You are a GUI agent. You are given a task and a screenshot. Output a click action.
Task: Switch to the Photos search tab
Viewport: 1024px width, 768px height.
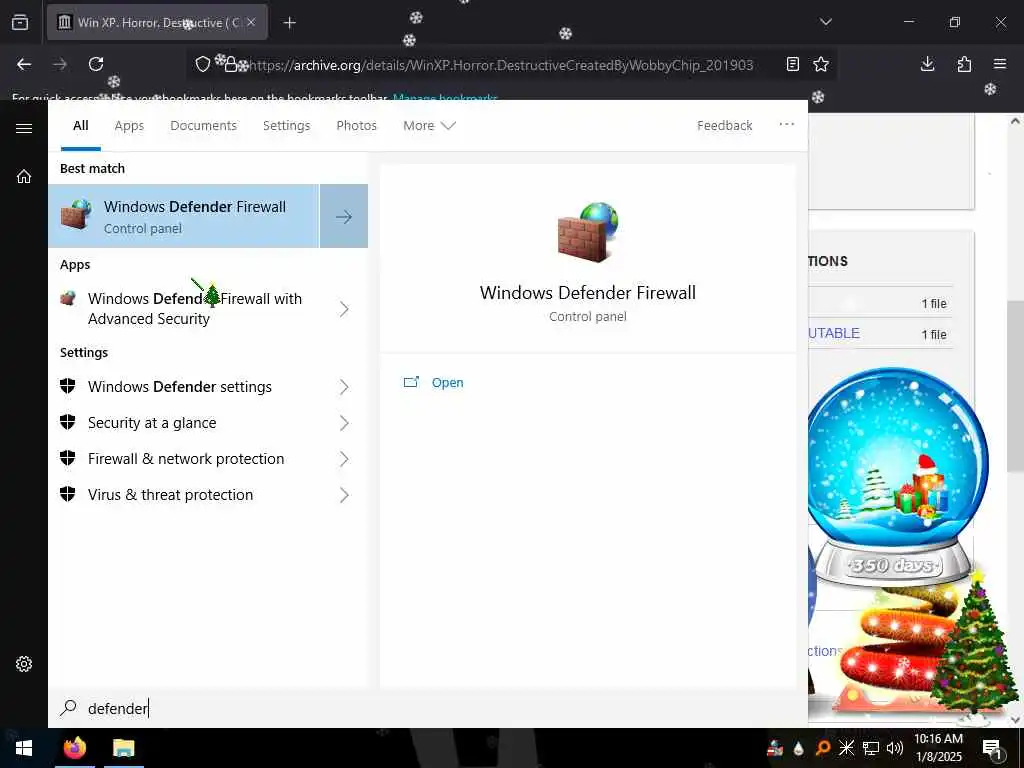(356, 125)
